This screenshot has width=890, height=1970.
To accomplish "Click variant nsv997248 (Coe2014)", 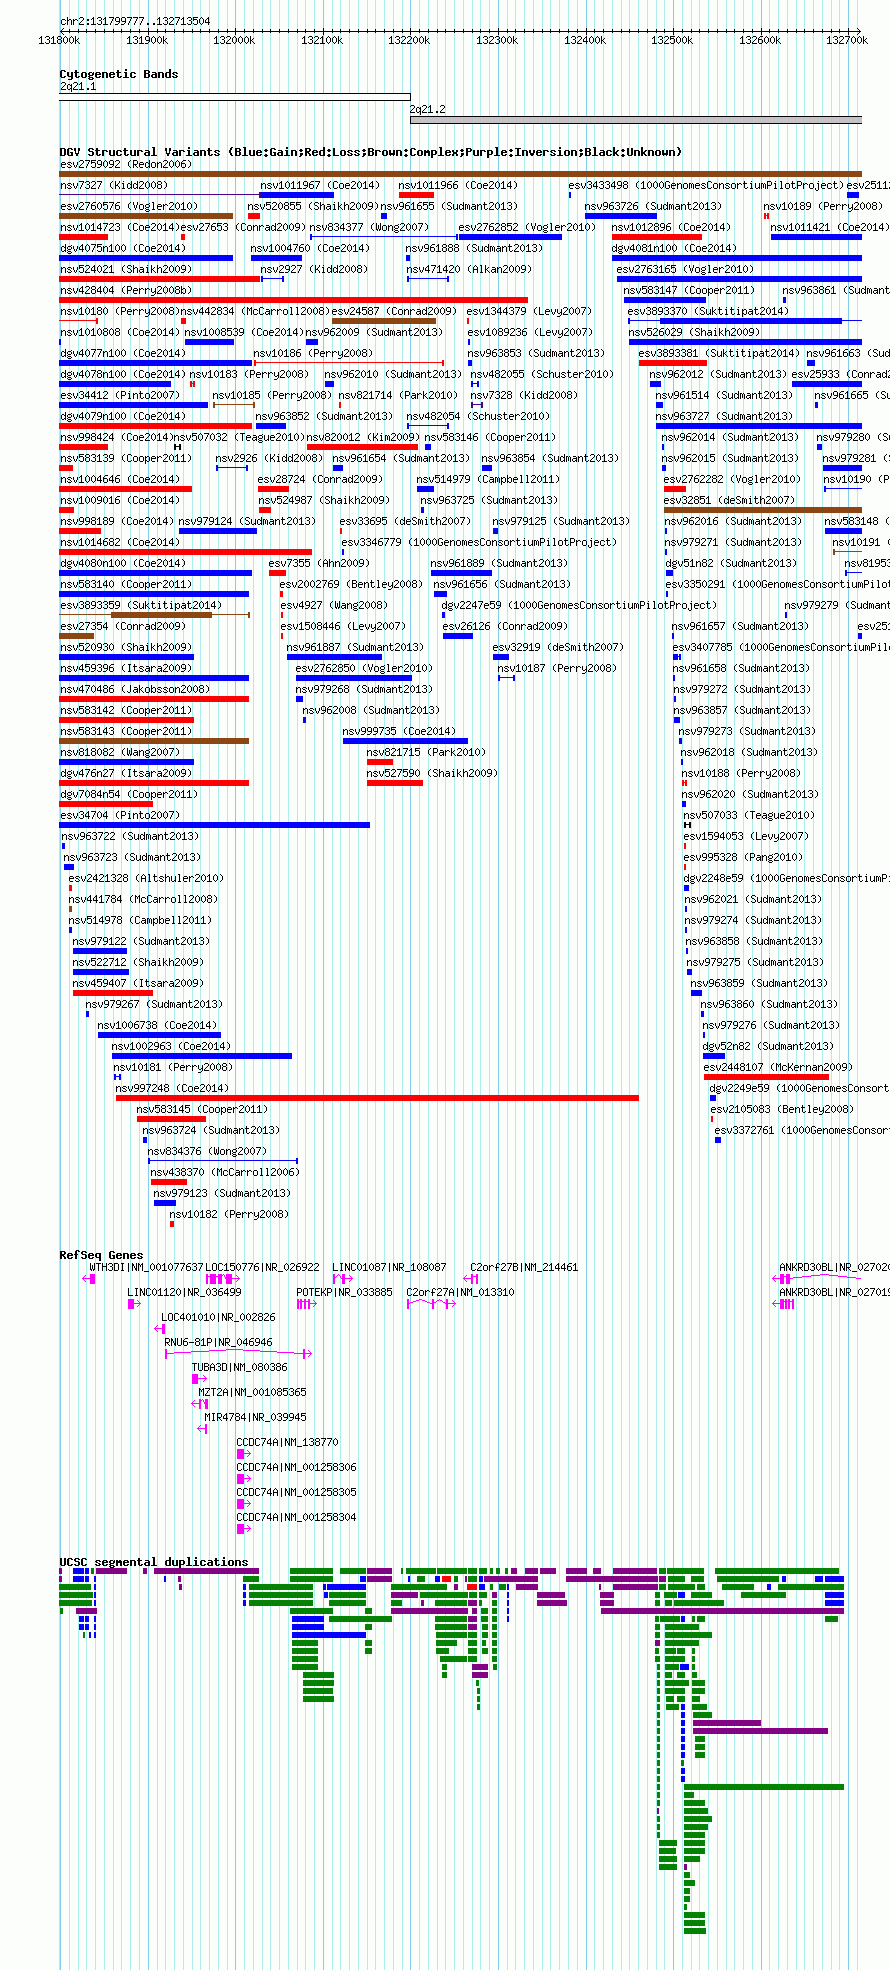I will (377, 1098).
